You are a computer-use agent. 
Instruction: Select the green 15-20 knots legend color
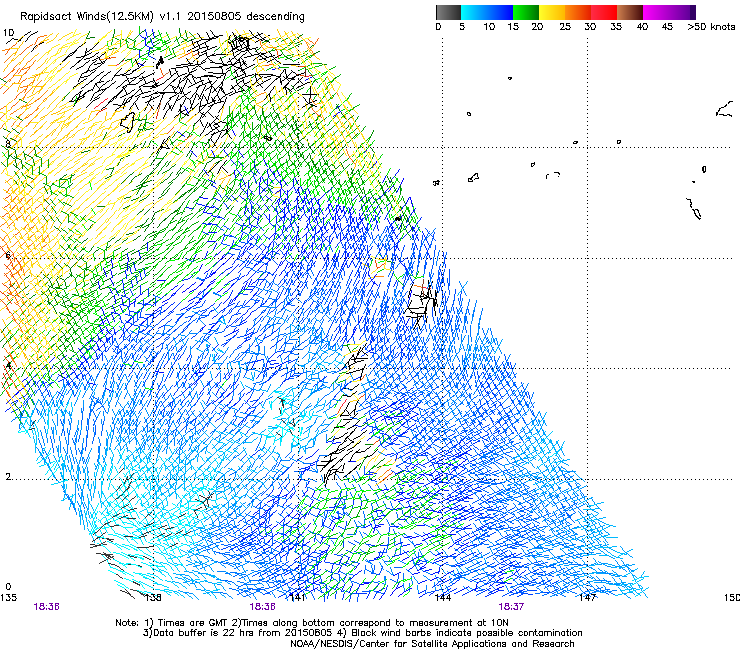tap(526, 12)
